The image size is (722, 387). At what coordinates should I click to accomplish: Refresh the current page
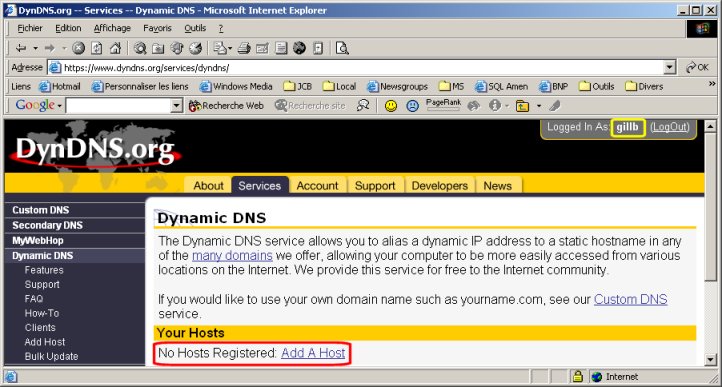(x=97, y=48)
